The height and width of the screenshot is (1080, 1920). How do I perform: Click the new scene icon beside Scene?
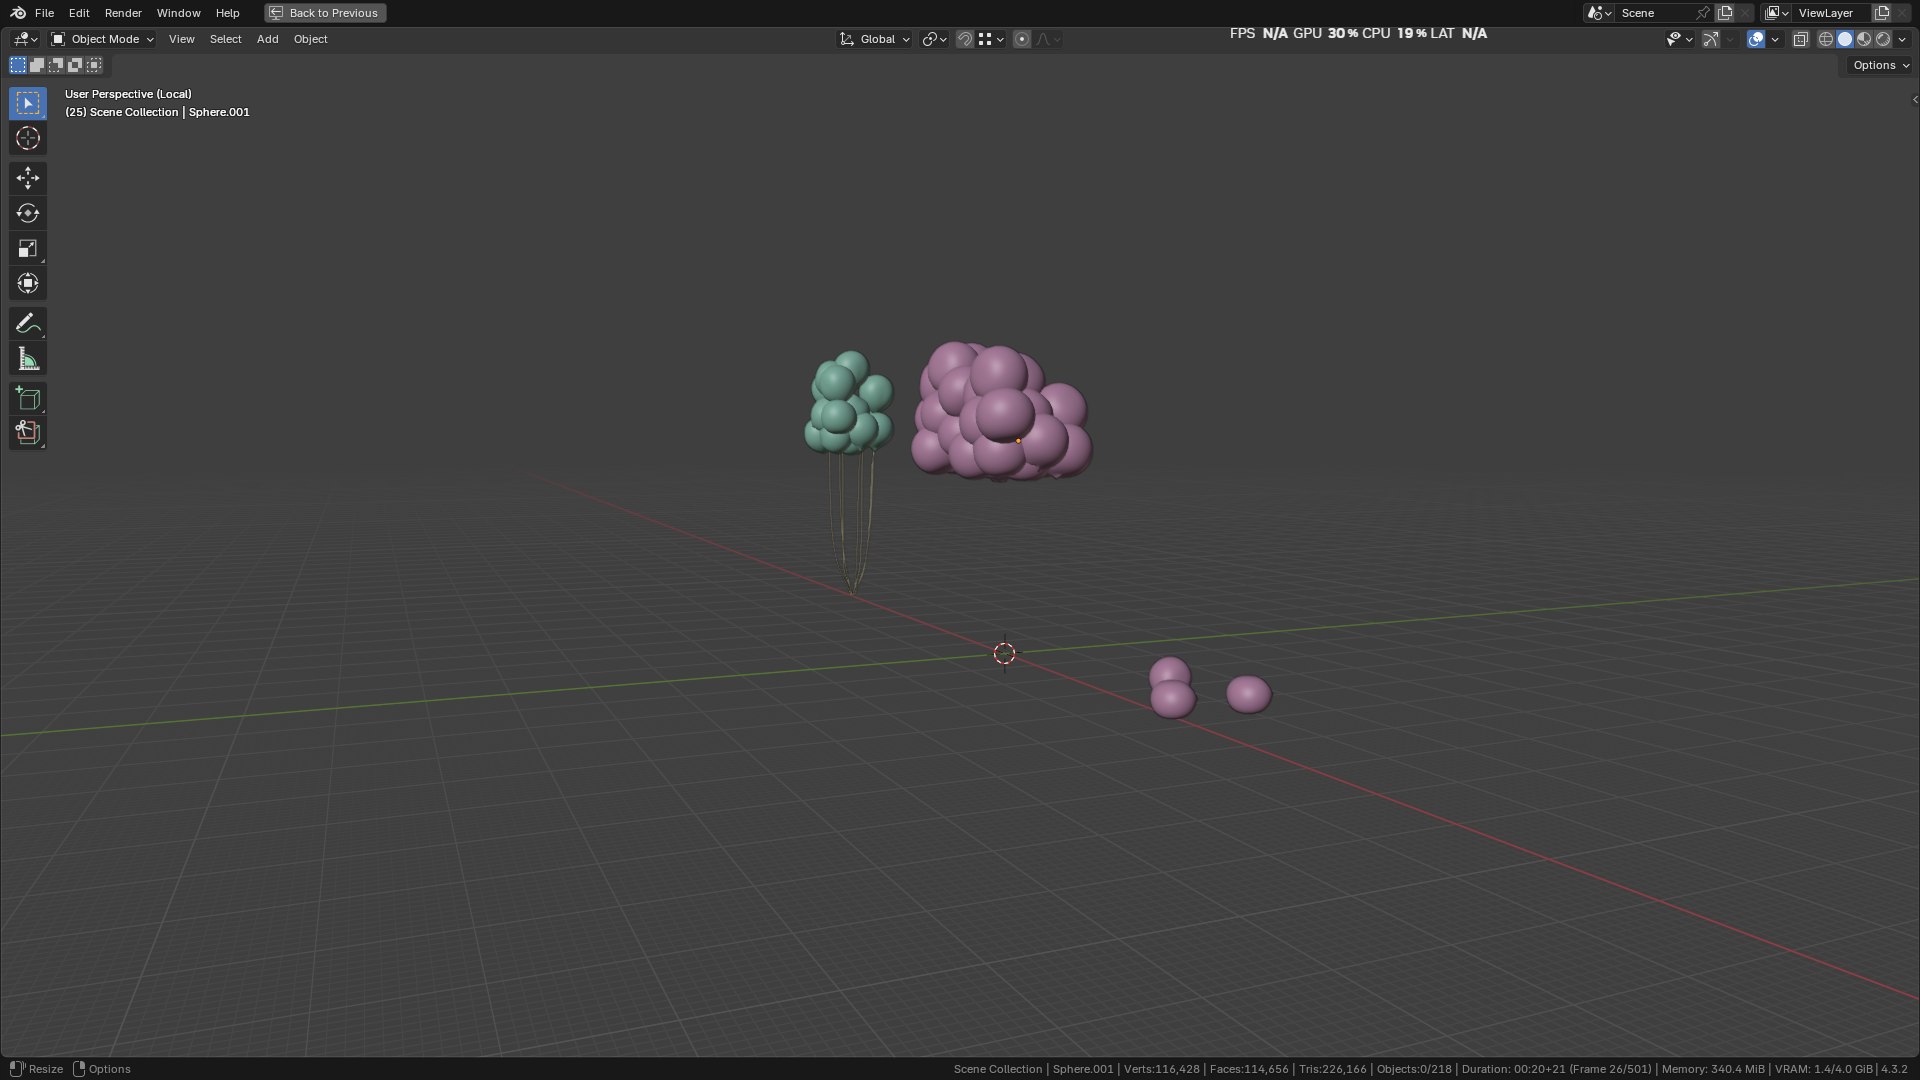(1725, 13)
